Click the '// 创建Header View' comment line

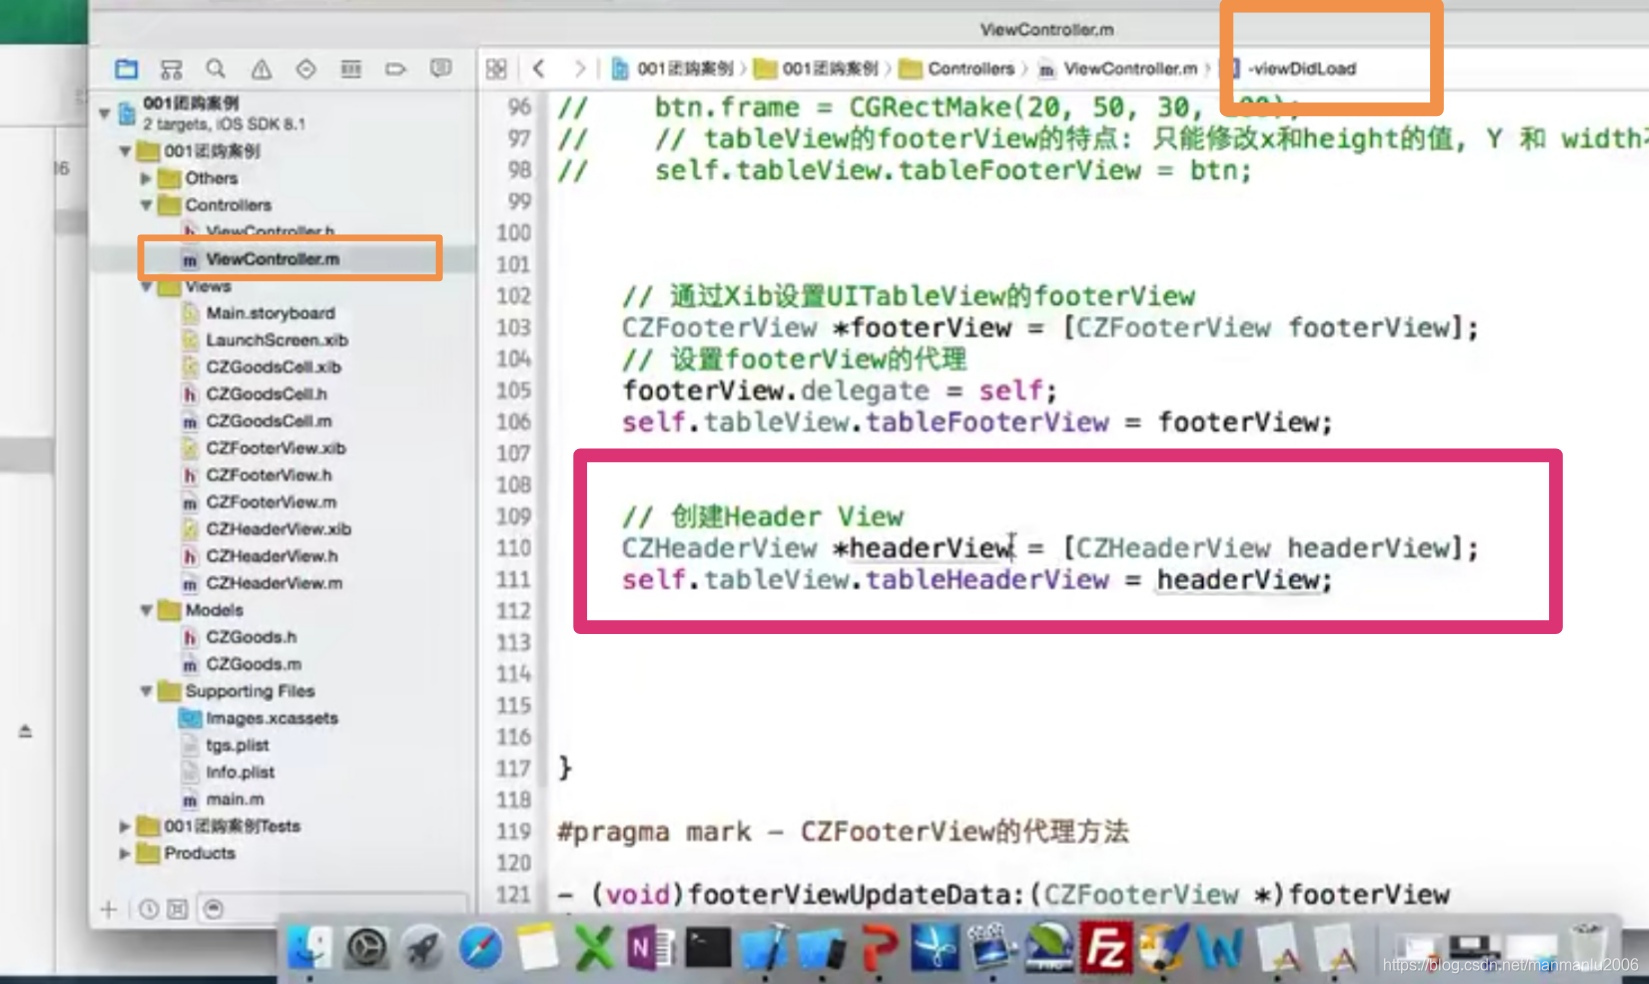coord(762,517)
